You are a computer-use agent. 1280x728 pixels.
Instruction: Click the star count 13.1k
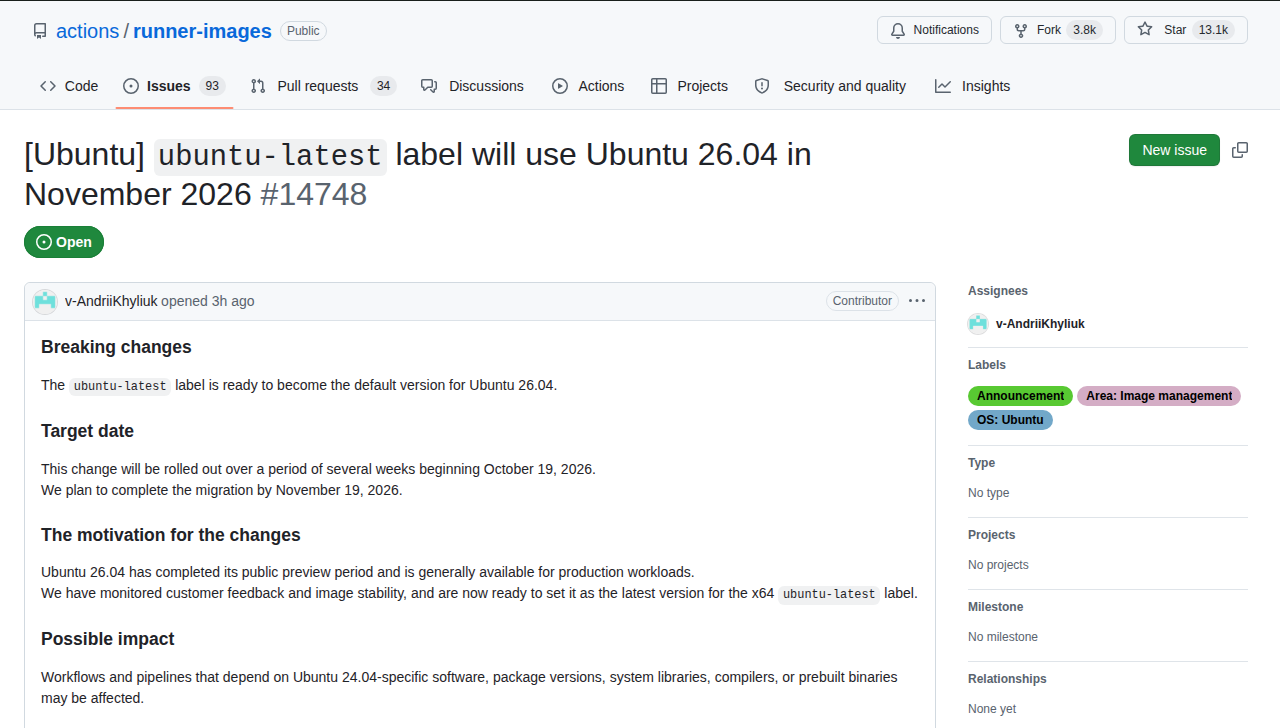pos(1213,30)
